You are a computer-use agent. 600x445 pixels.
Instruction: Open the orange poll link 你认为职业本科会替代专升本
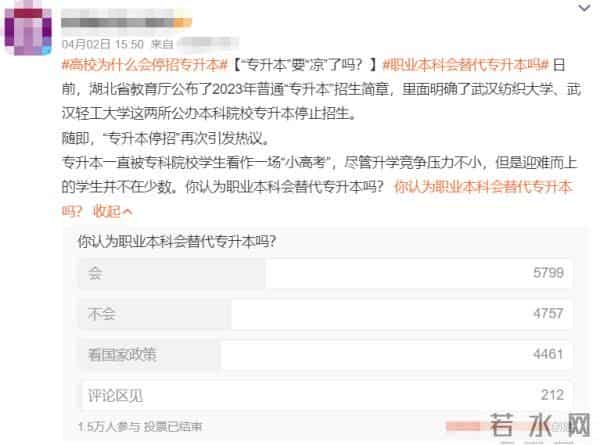[x=483, y=187]
